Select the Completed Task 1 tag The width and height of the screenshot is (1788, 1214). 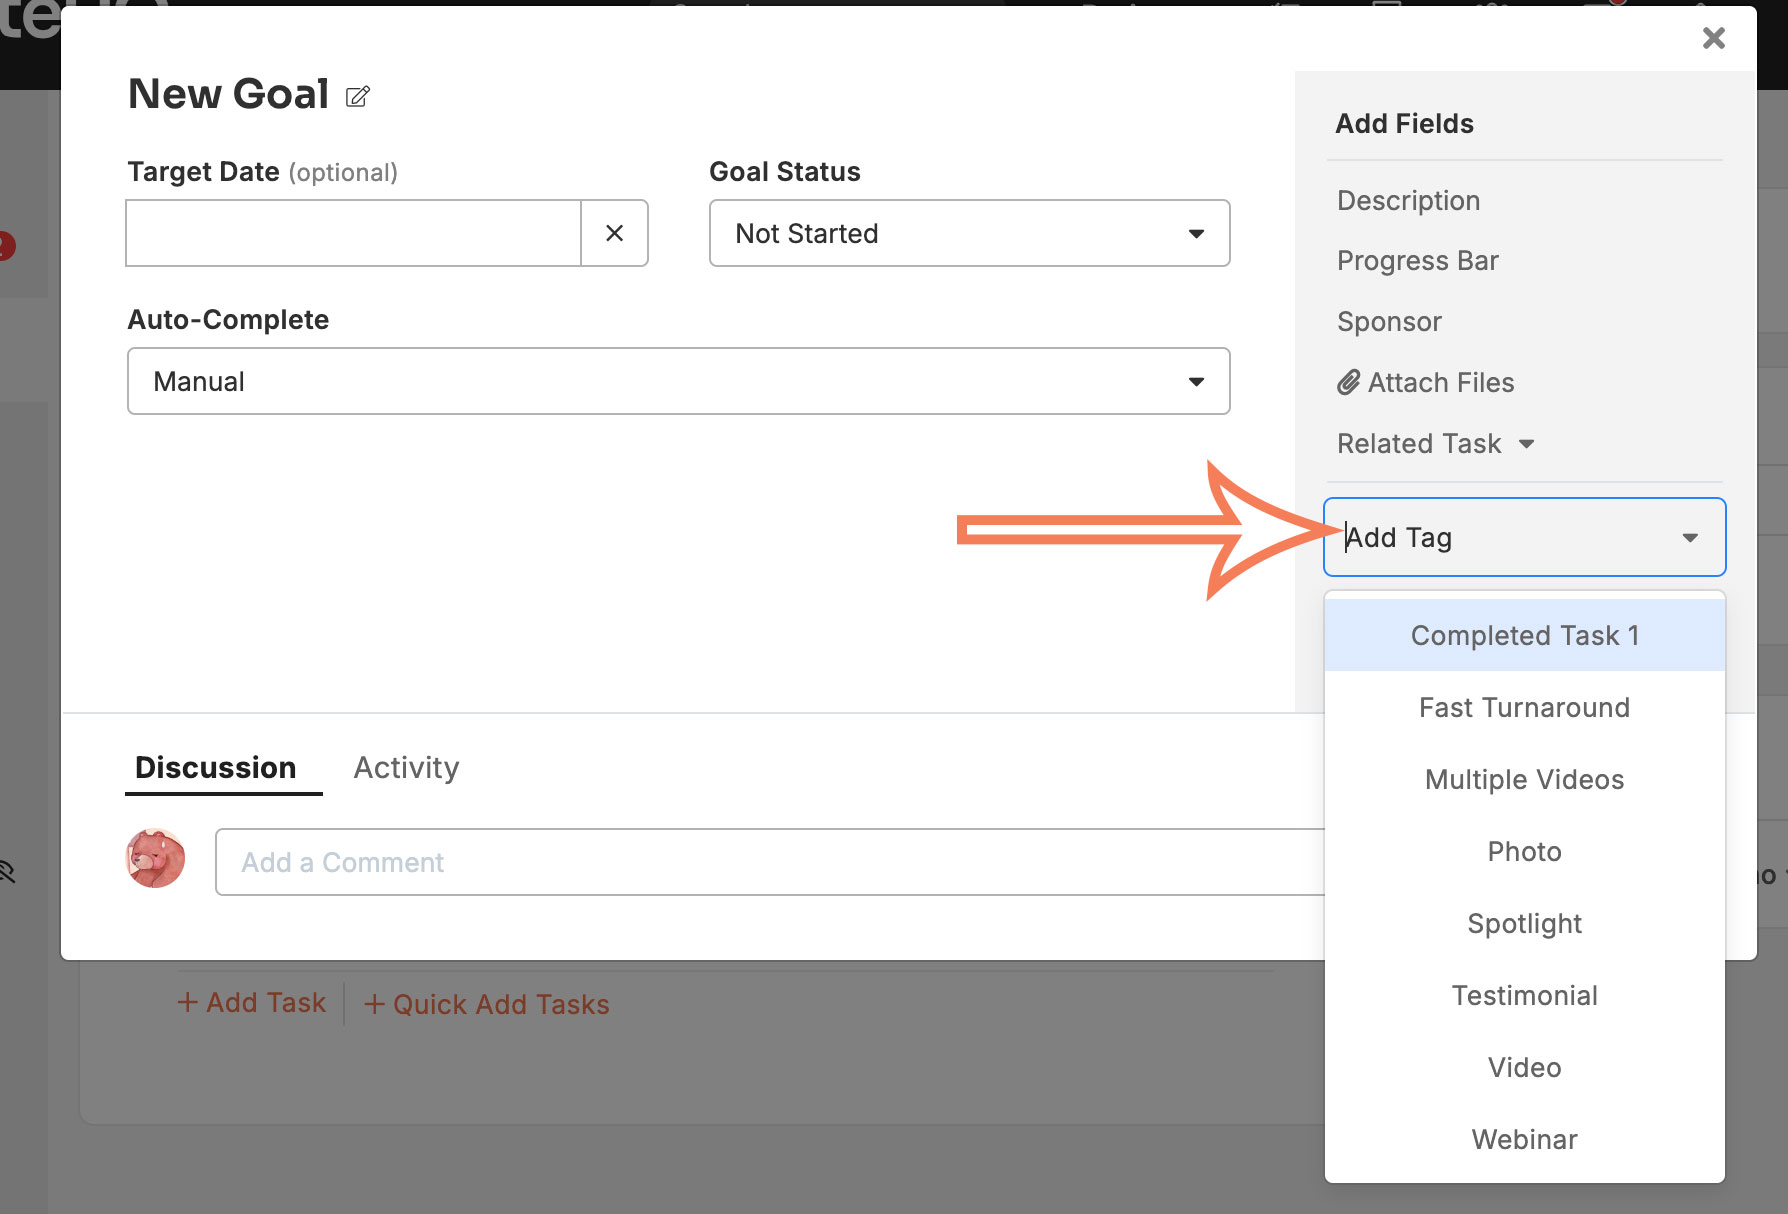pyautogui.click(x=1524, y=635)
